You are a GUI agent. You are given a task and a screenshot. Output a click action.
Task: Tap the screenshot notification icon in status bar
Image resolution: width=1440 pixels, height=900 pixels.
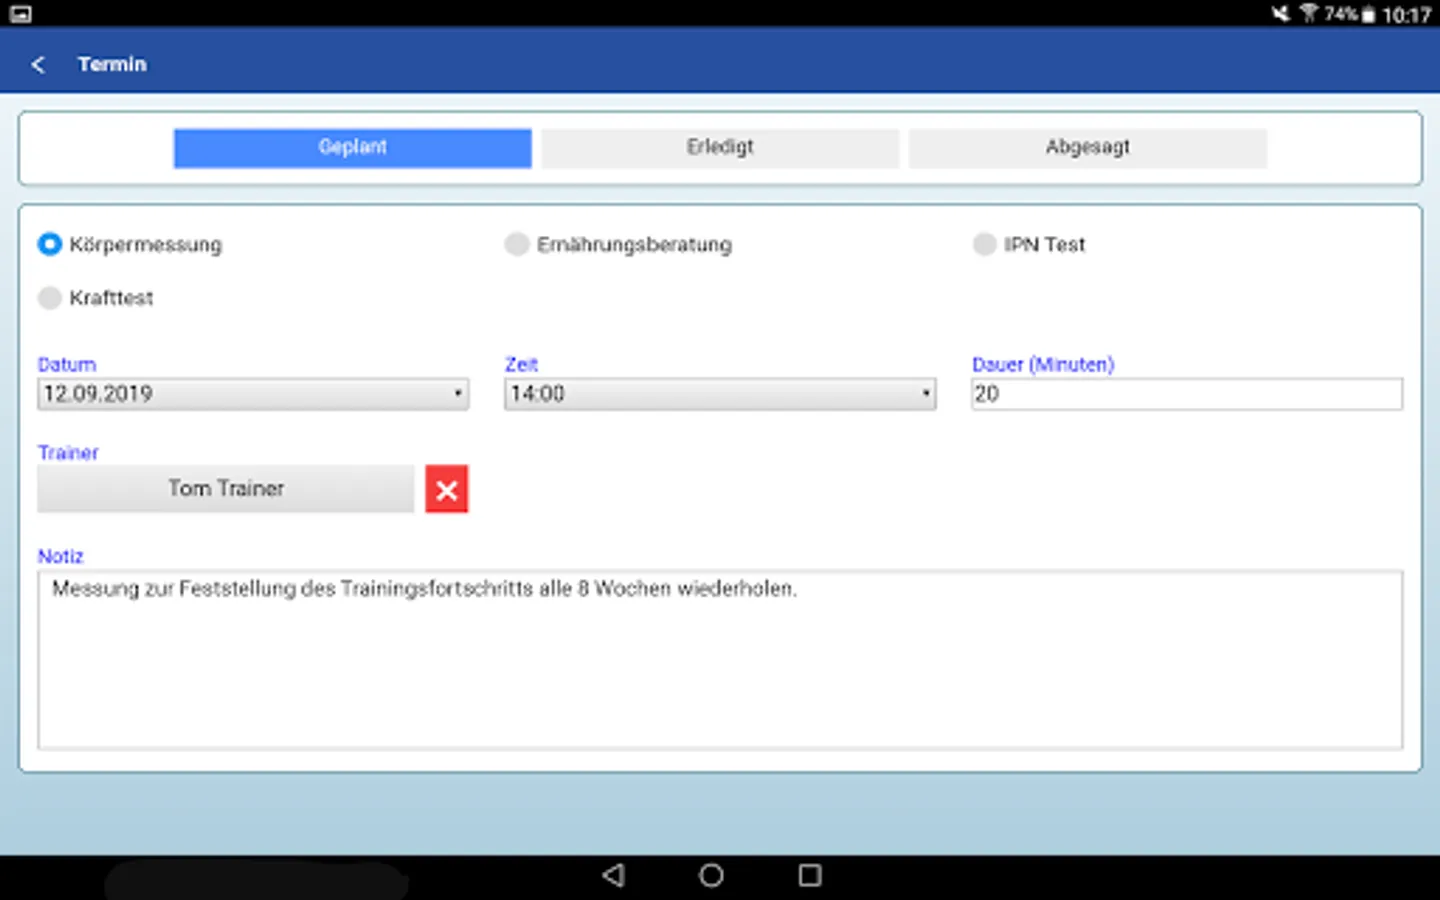20,14
